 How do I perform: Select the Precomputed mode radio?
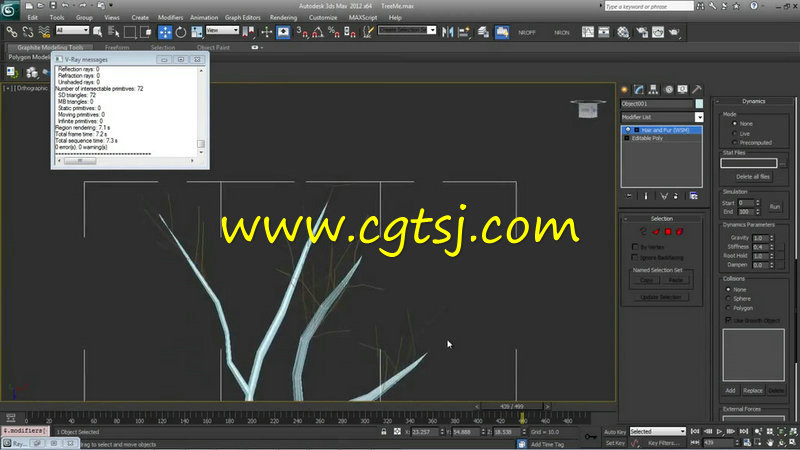click(735, 142)
